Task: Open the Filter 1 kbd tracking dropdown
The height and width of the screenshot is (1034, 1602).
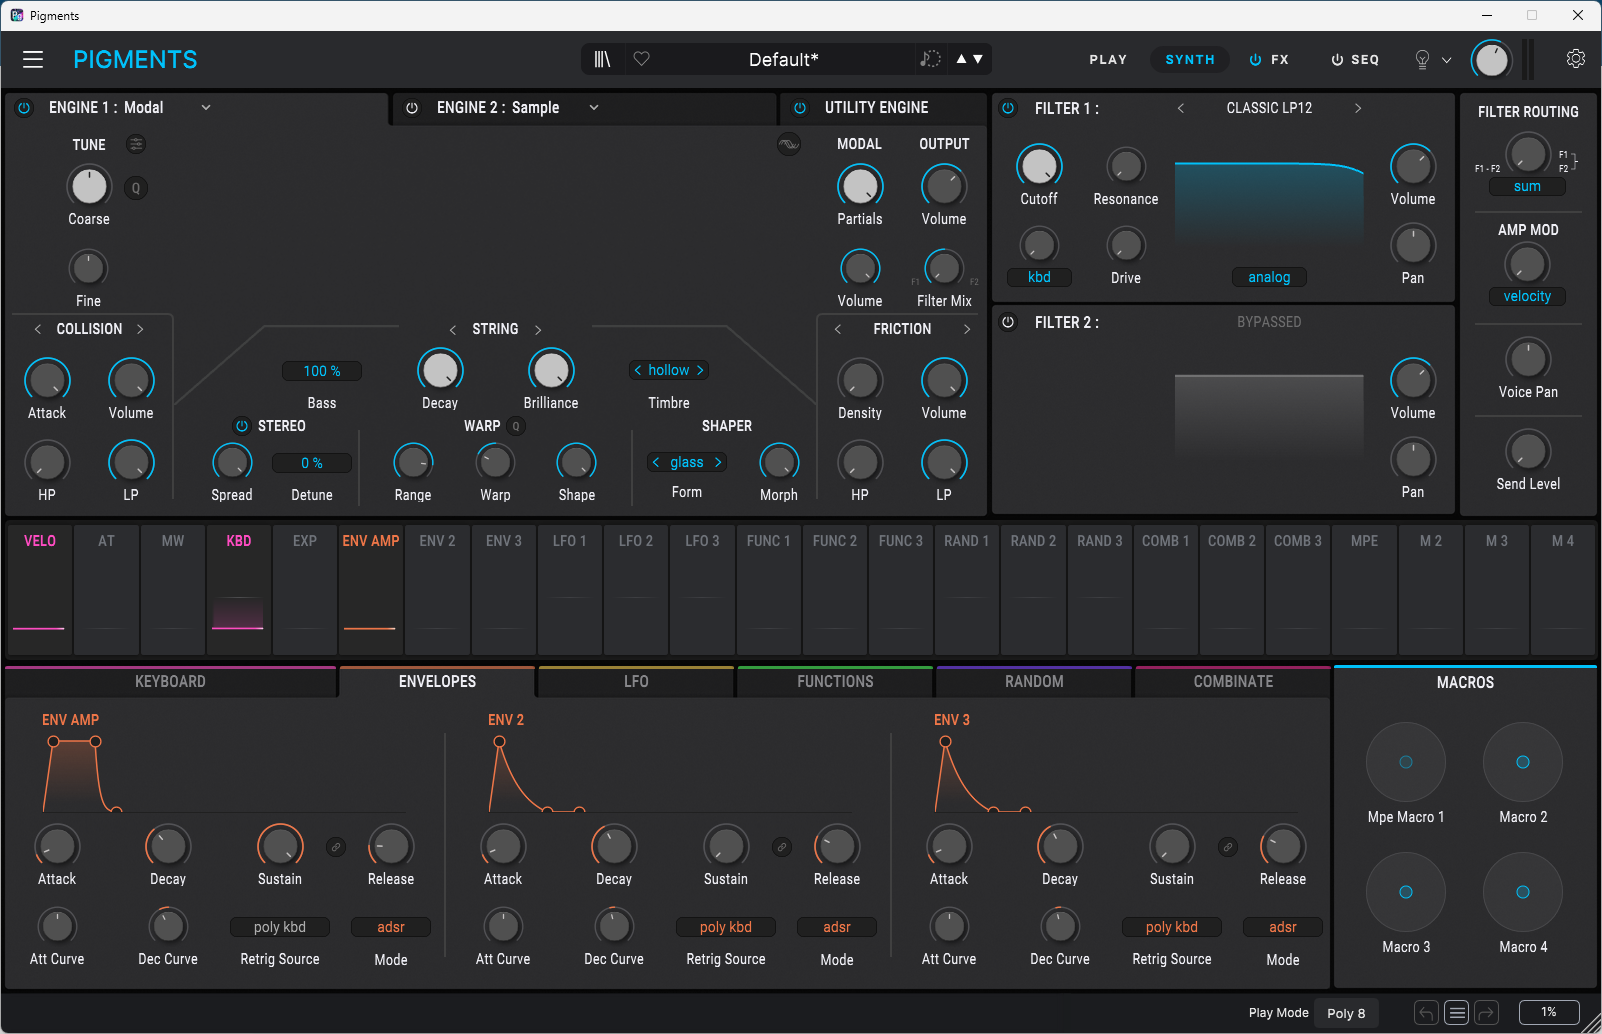Action: (x=1039, y=277)
